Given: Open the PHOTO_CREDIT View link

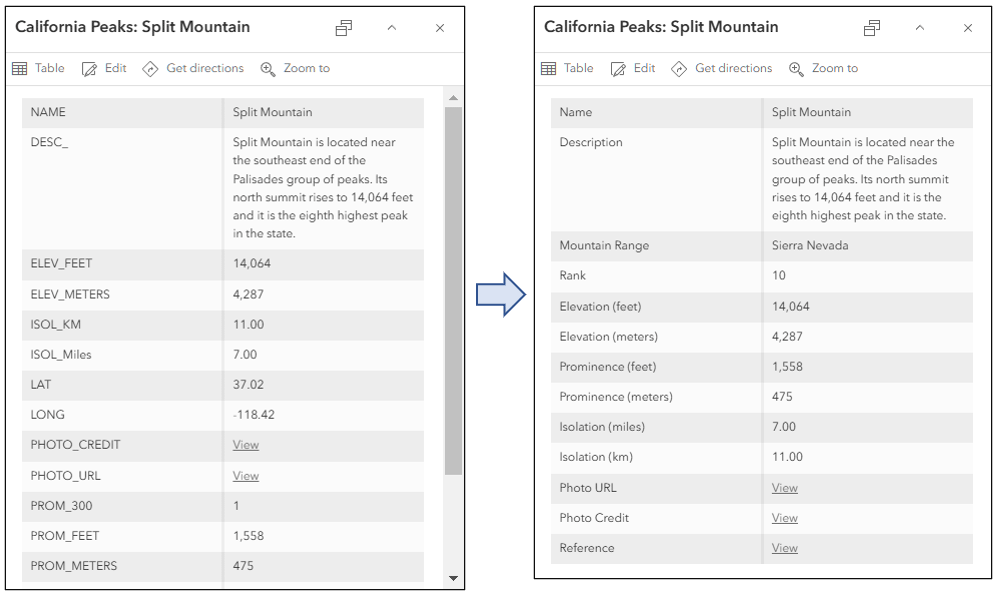Looking at the screenshot, I should tap(245, 445).
